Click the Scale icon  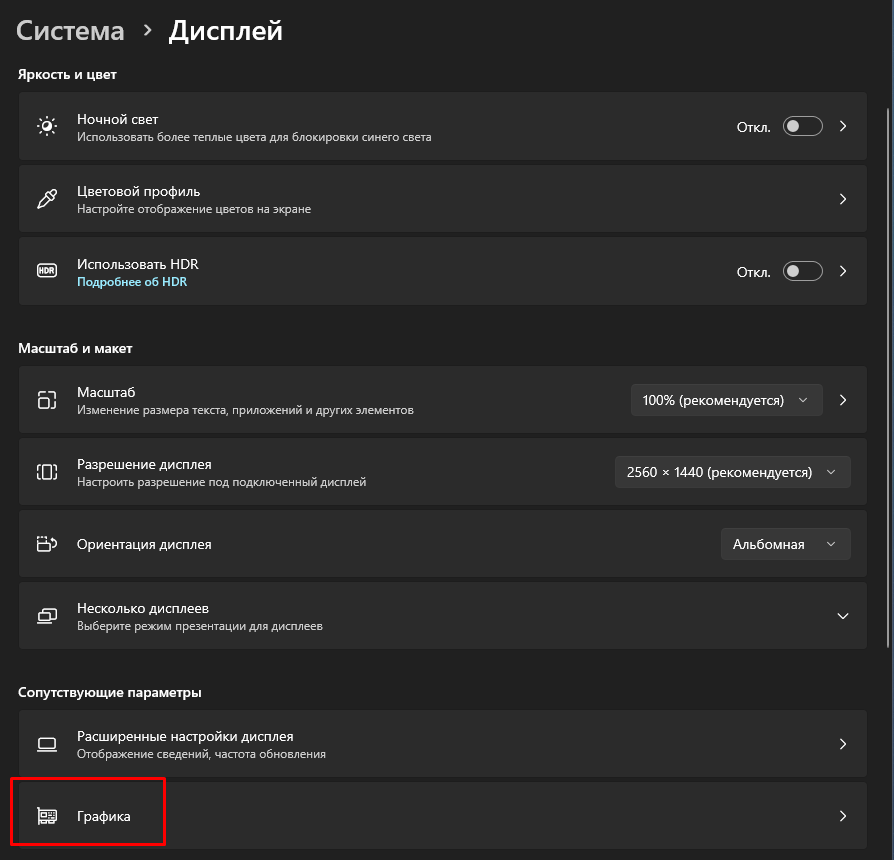tap(47, 400)
